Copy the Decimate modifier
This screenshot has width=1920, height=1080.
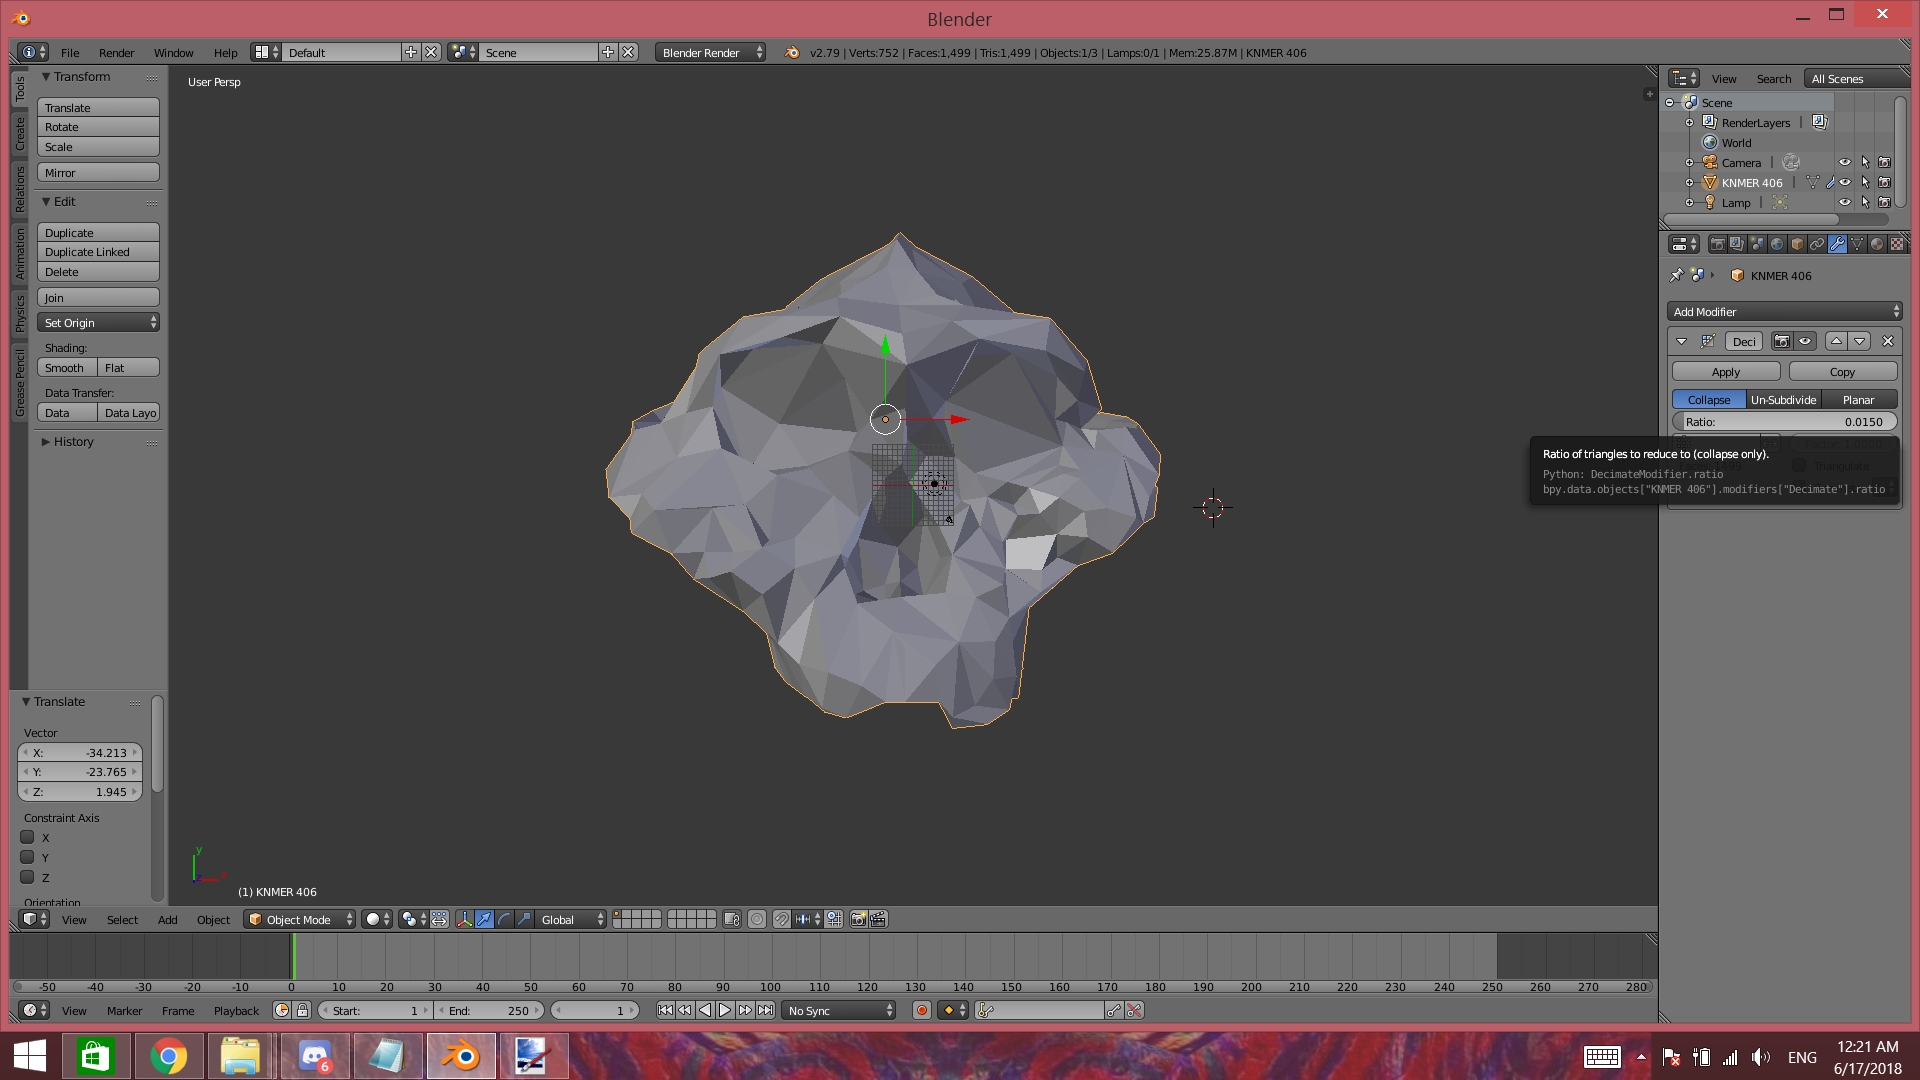click(1842, 371)
